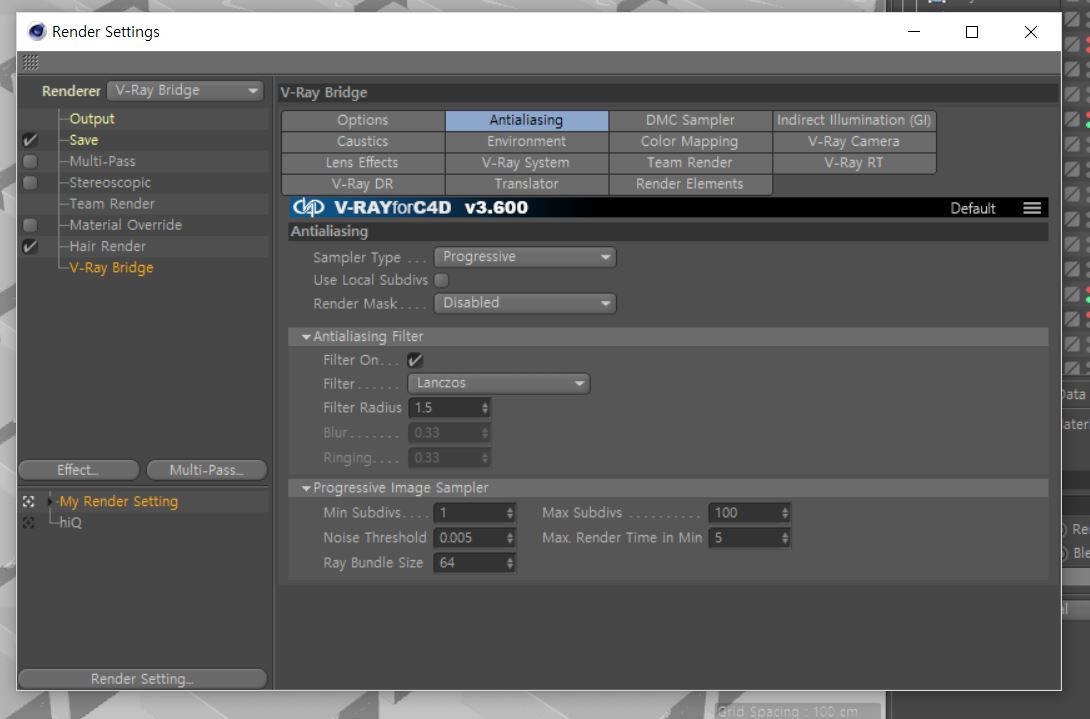Open the Sampler Type dropdown
This screenshot has height=719, width=1090.
pos(525,257)
